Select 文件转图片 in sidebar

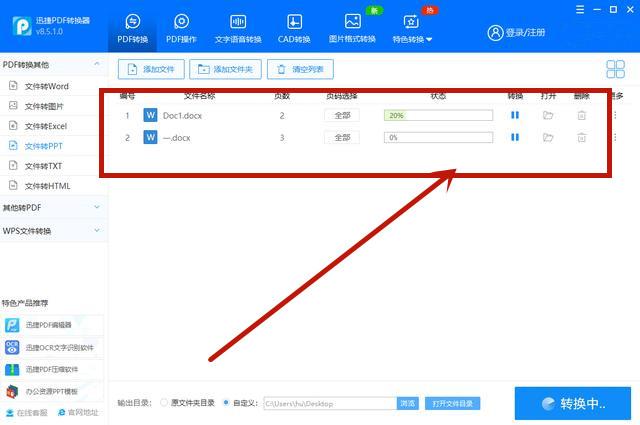click(44, 106)
